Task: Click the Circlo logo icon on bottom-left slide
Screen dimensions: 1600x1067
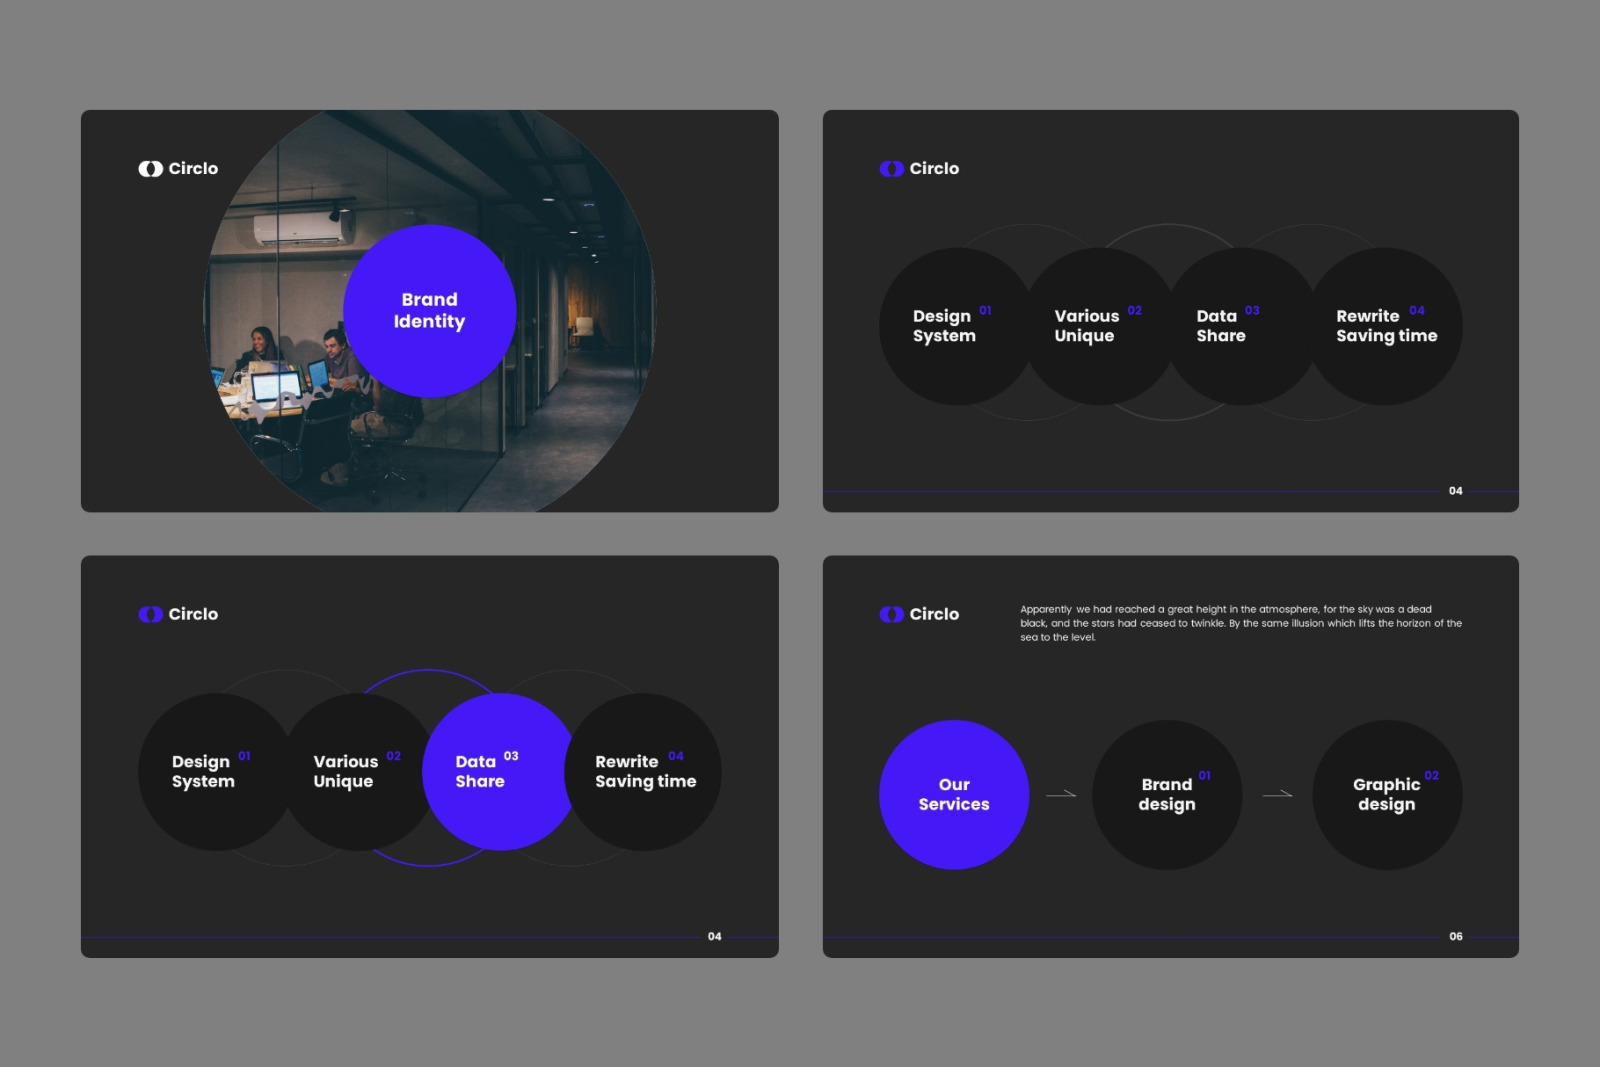Action: (x=151, y=614)
